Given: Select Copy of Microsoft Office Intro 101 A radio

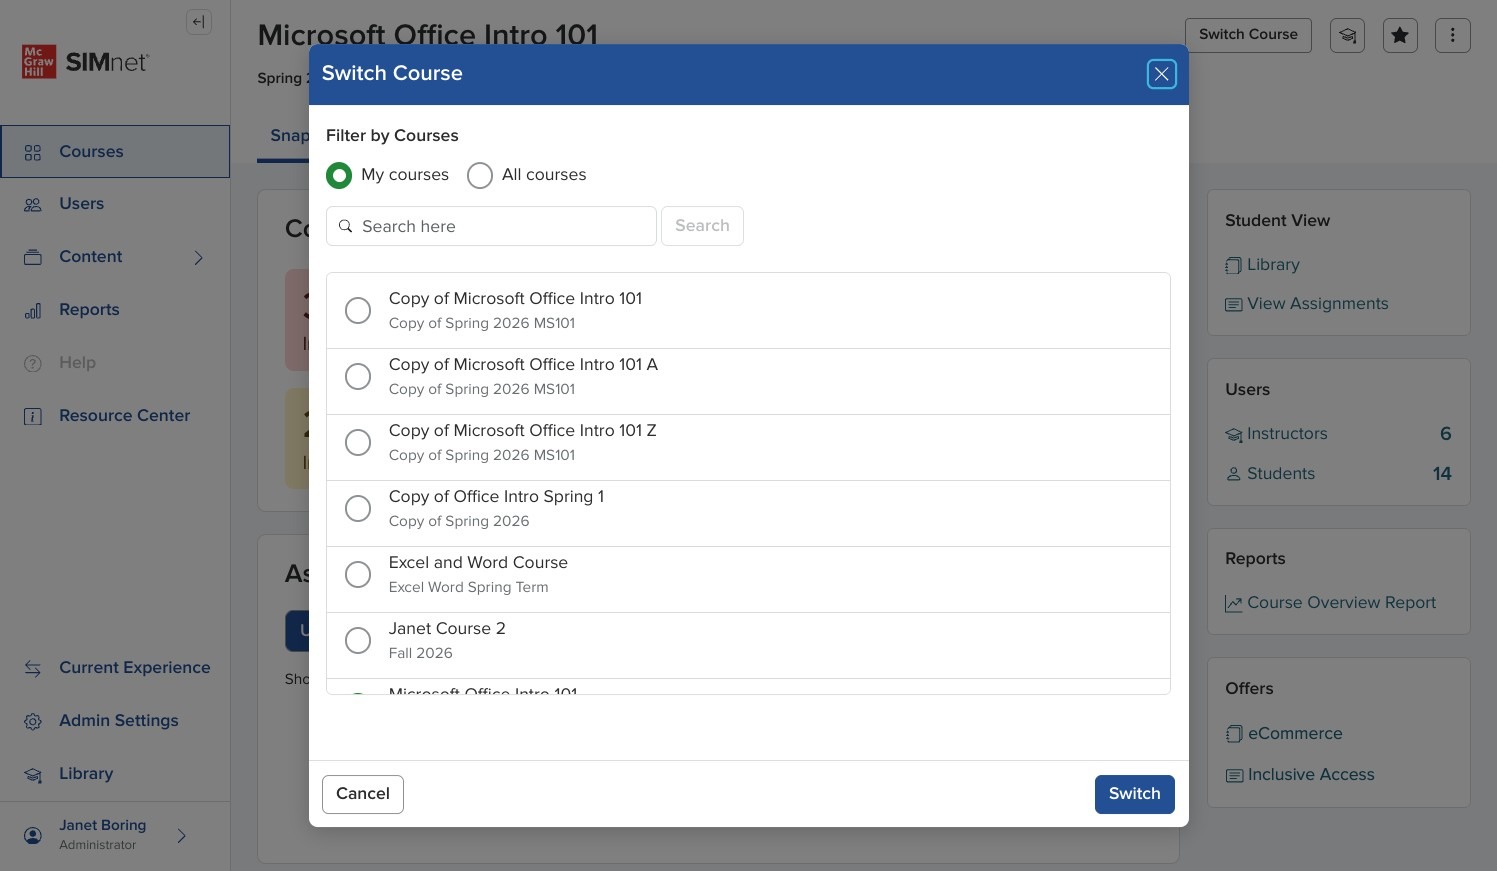Looking at the screenshot, I should pos(358,376).
